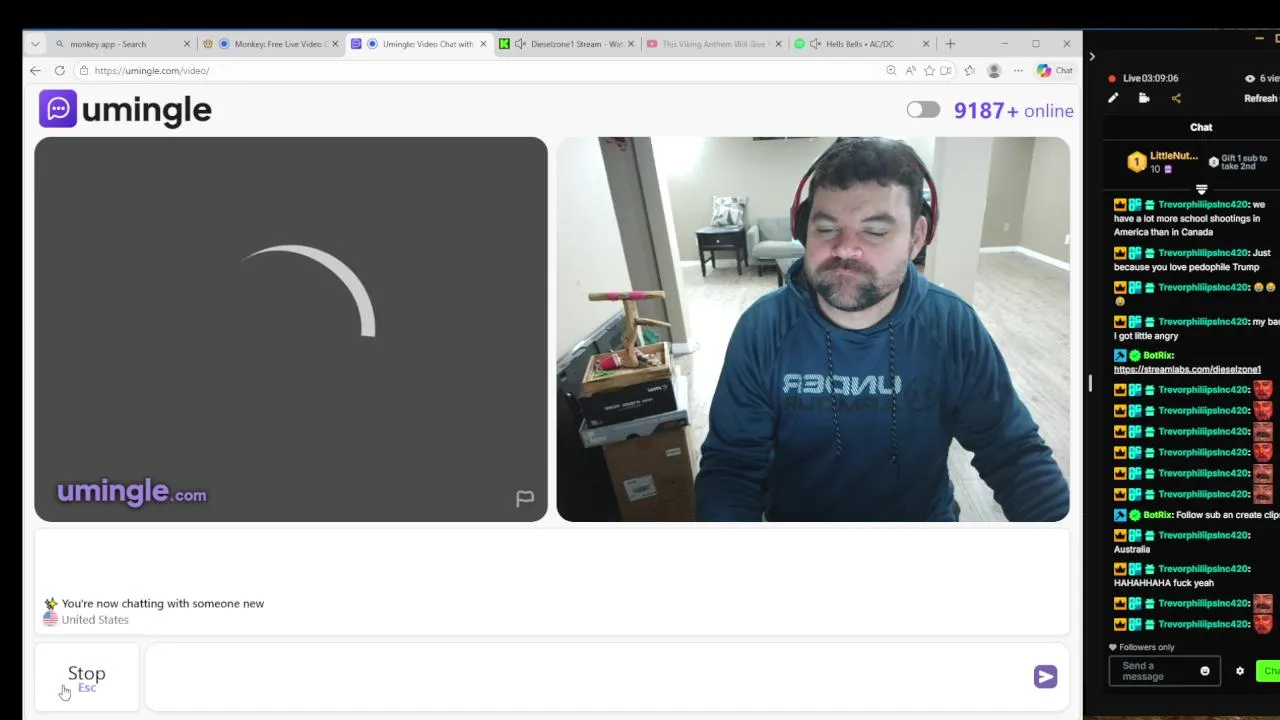Focus the Send a message box in stream chat
Screen dimensions: 1280x720
point(1152,671)
